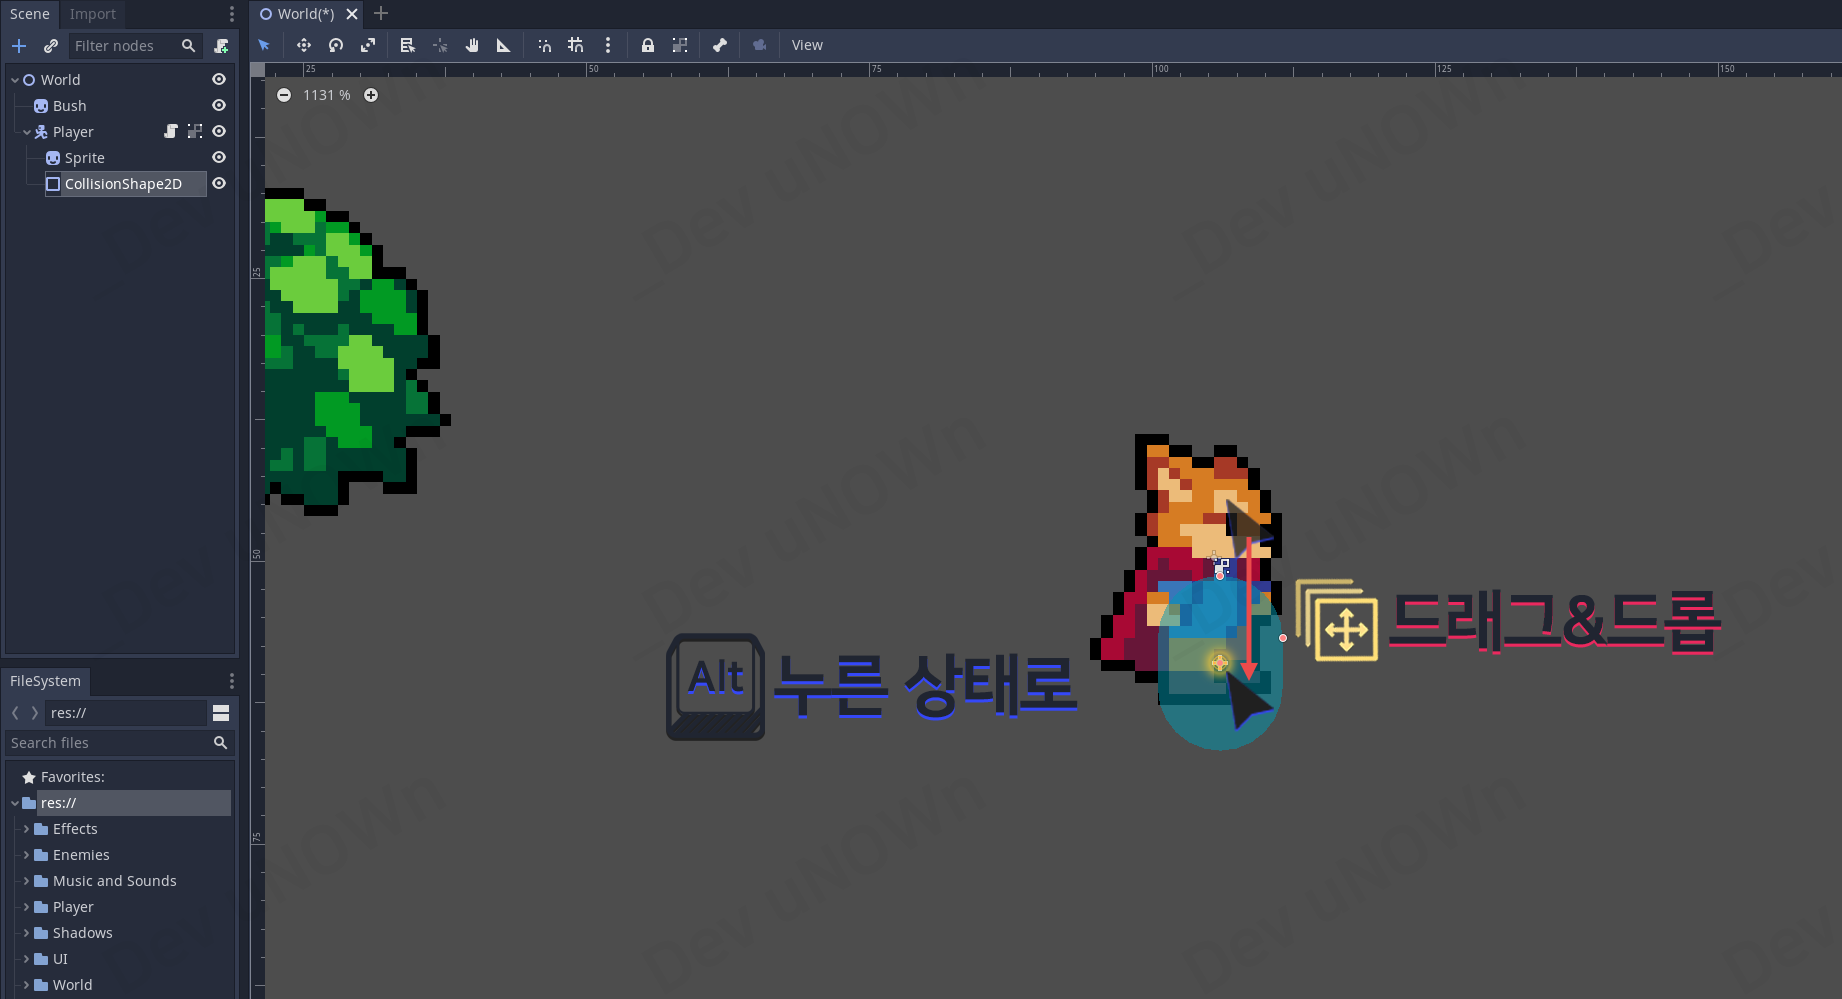This screenshot has width=1842, height=999.
Task: Click the res:// path field
Action: pos(125,713)
